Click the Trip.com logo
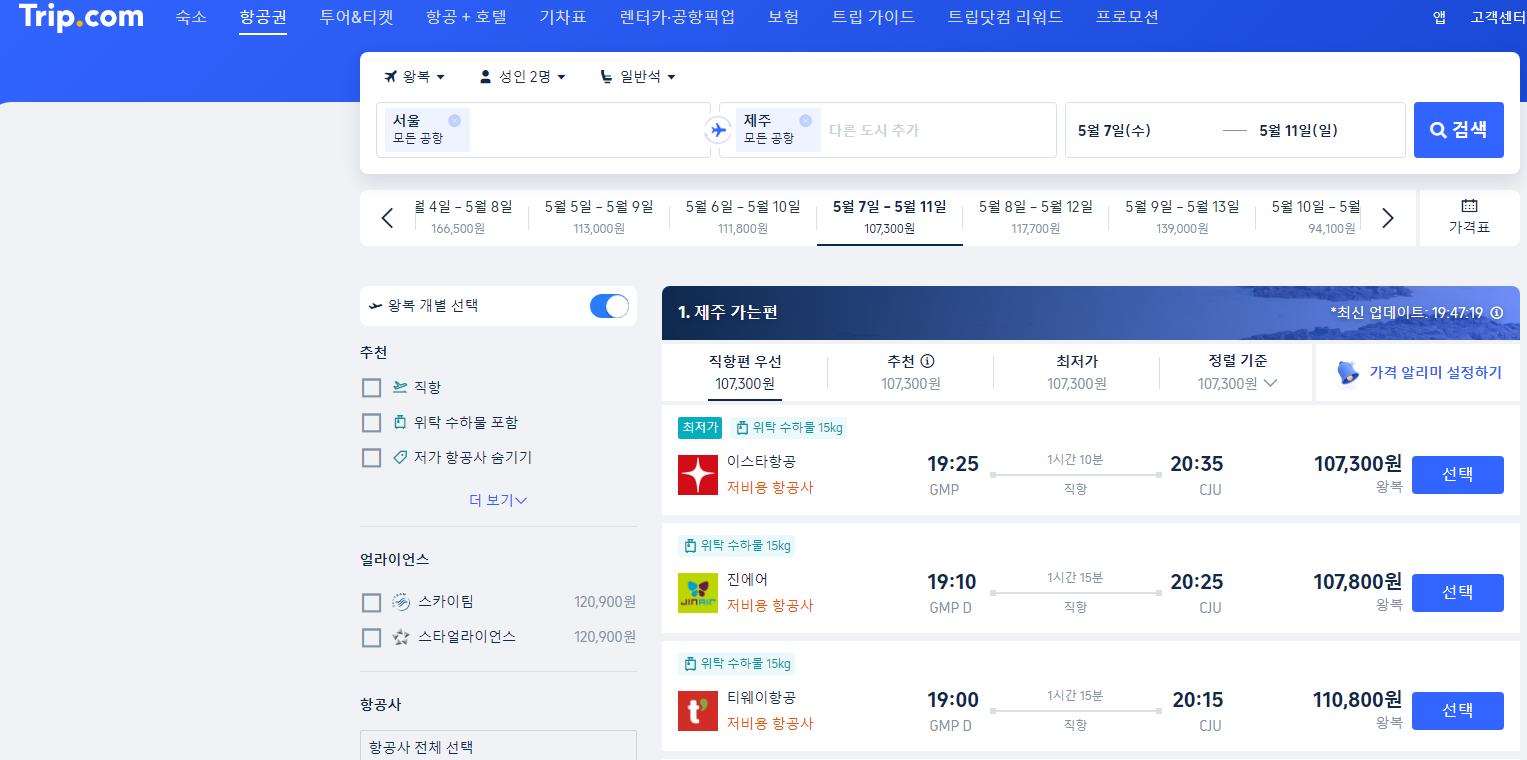Viewport: 1527px width, 760px height. 80,17
